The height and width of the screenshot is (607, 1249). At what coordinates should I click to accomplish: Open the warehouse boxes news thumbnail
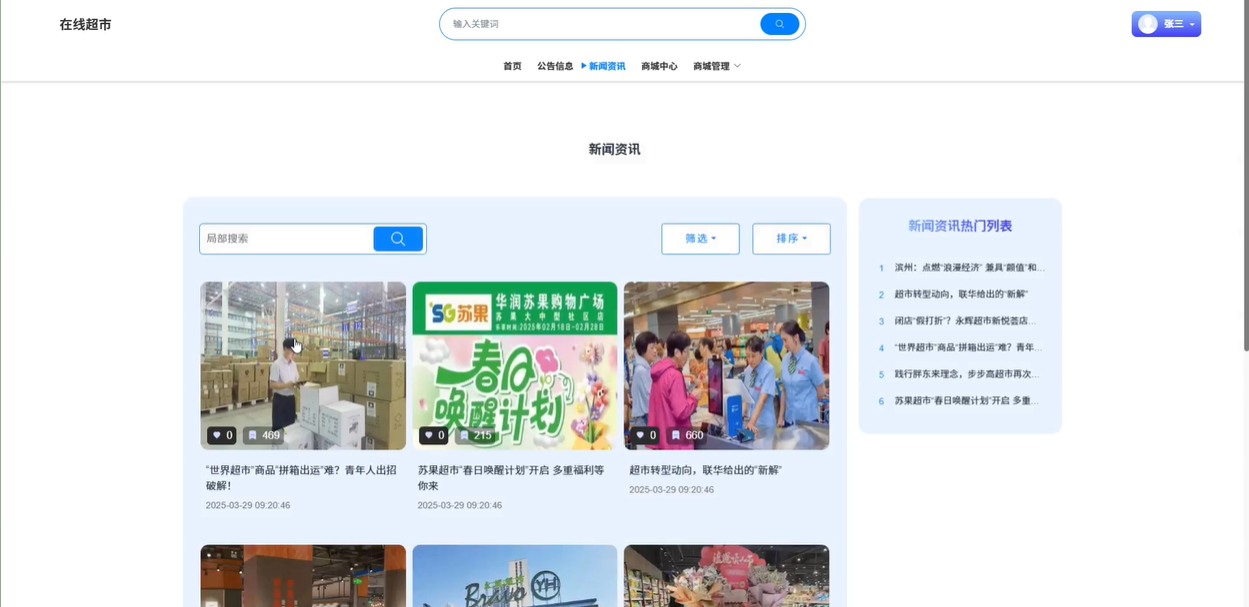tap(303, 365)
